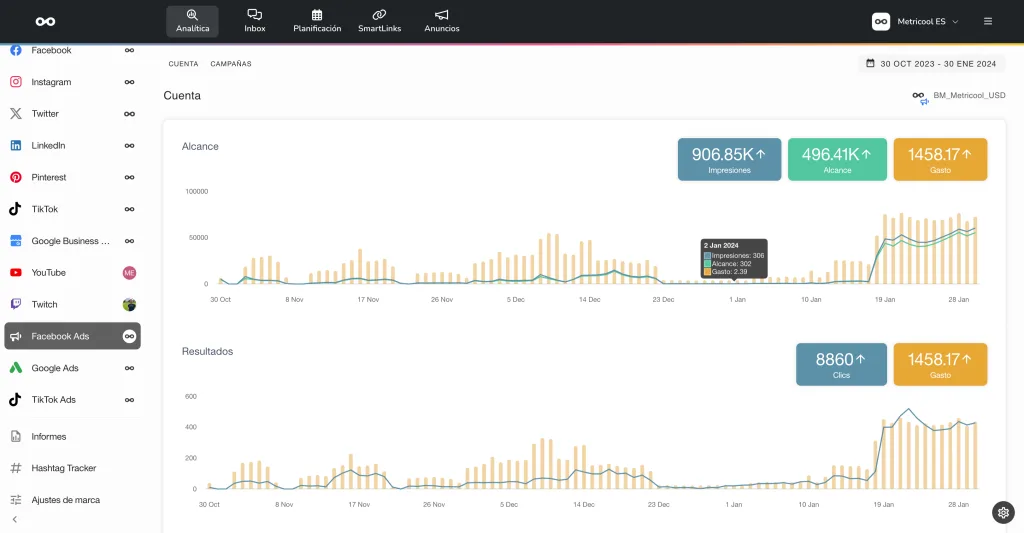Toggle the Clics metric card
Viewport: 1024px width, 533px height.
click(x=840, y=364)
